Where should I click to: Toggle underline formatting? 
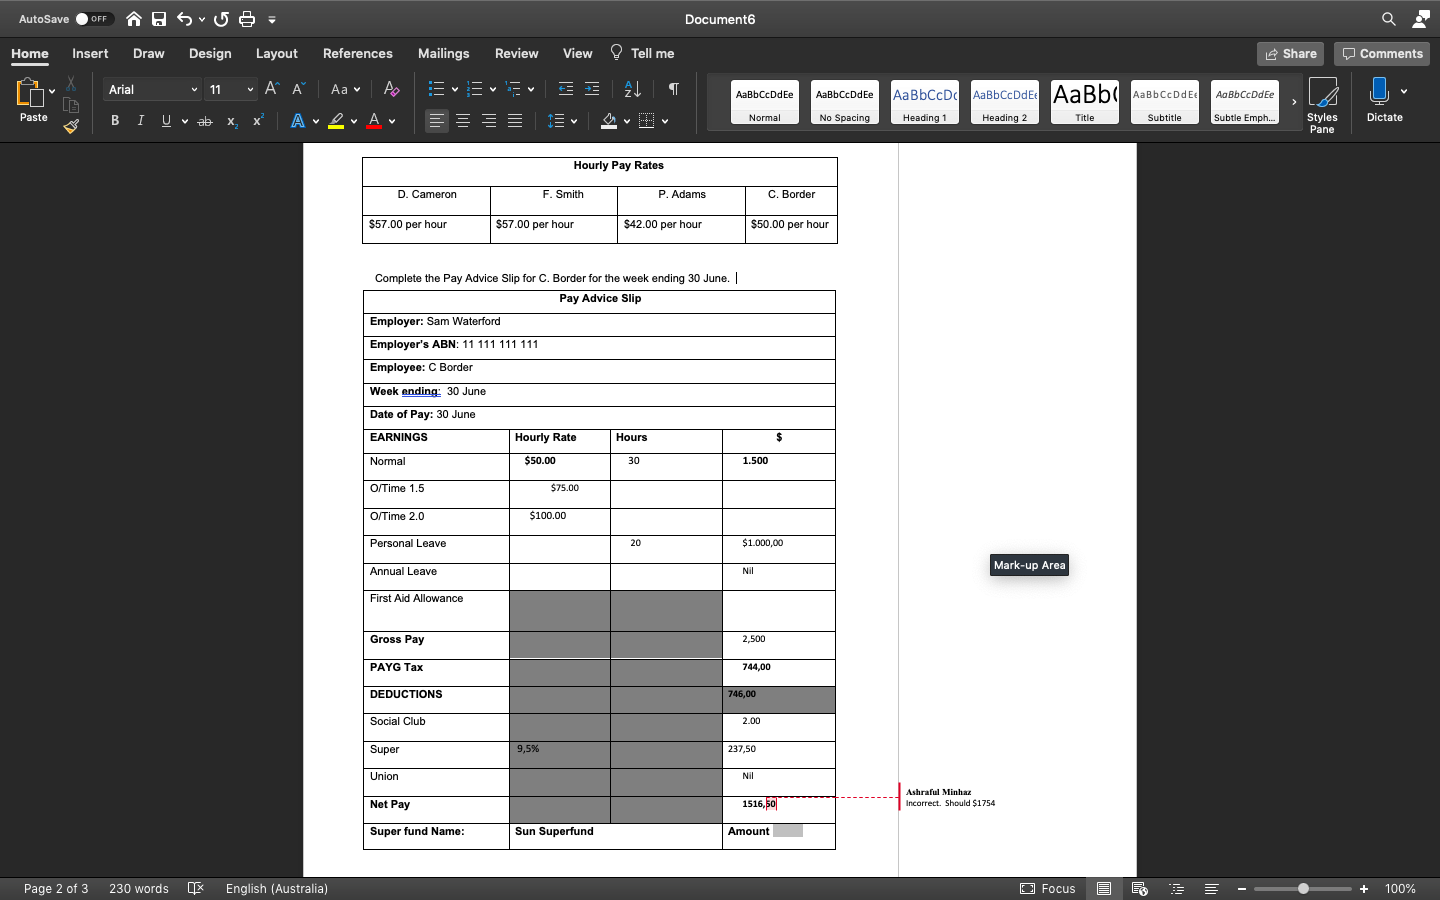click(x=164, y=120)
